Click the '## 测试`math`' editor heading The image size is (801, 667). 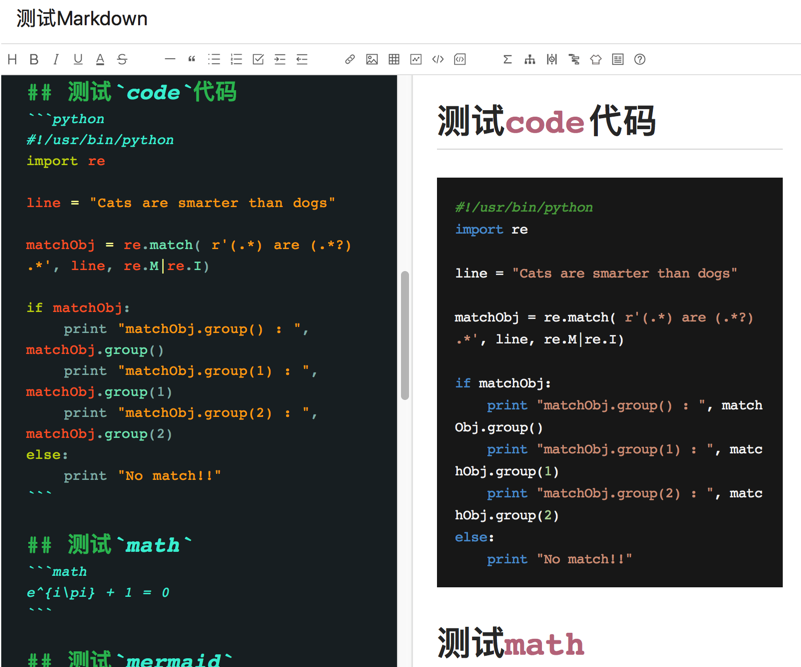110,544
